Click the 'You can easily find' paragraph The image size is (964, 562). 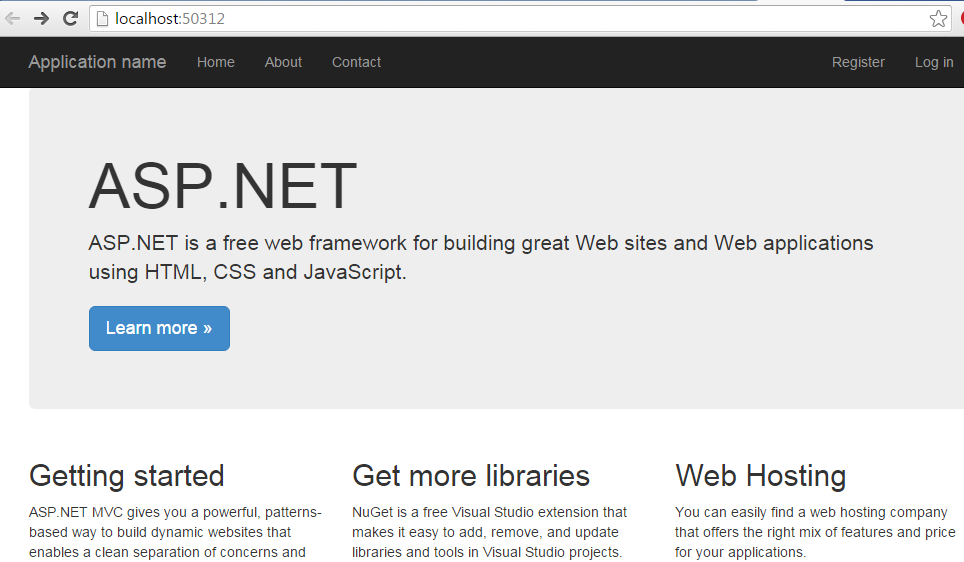click(815, 532)
